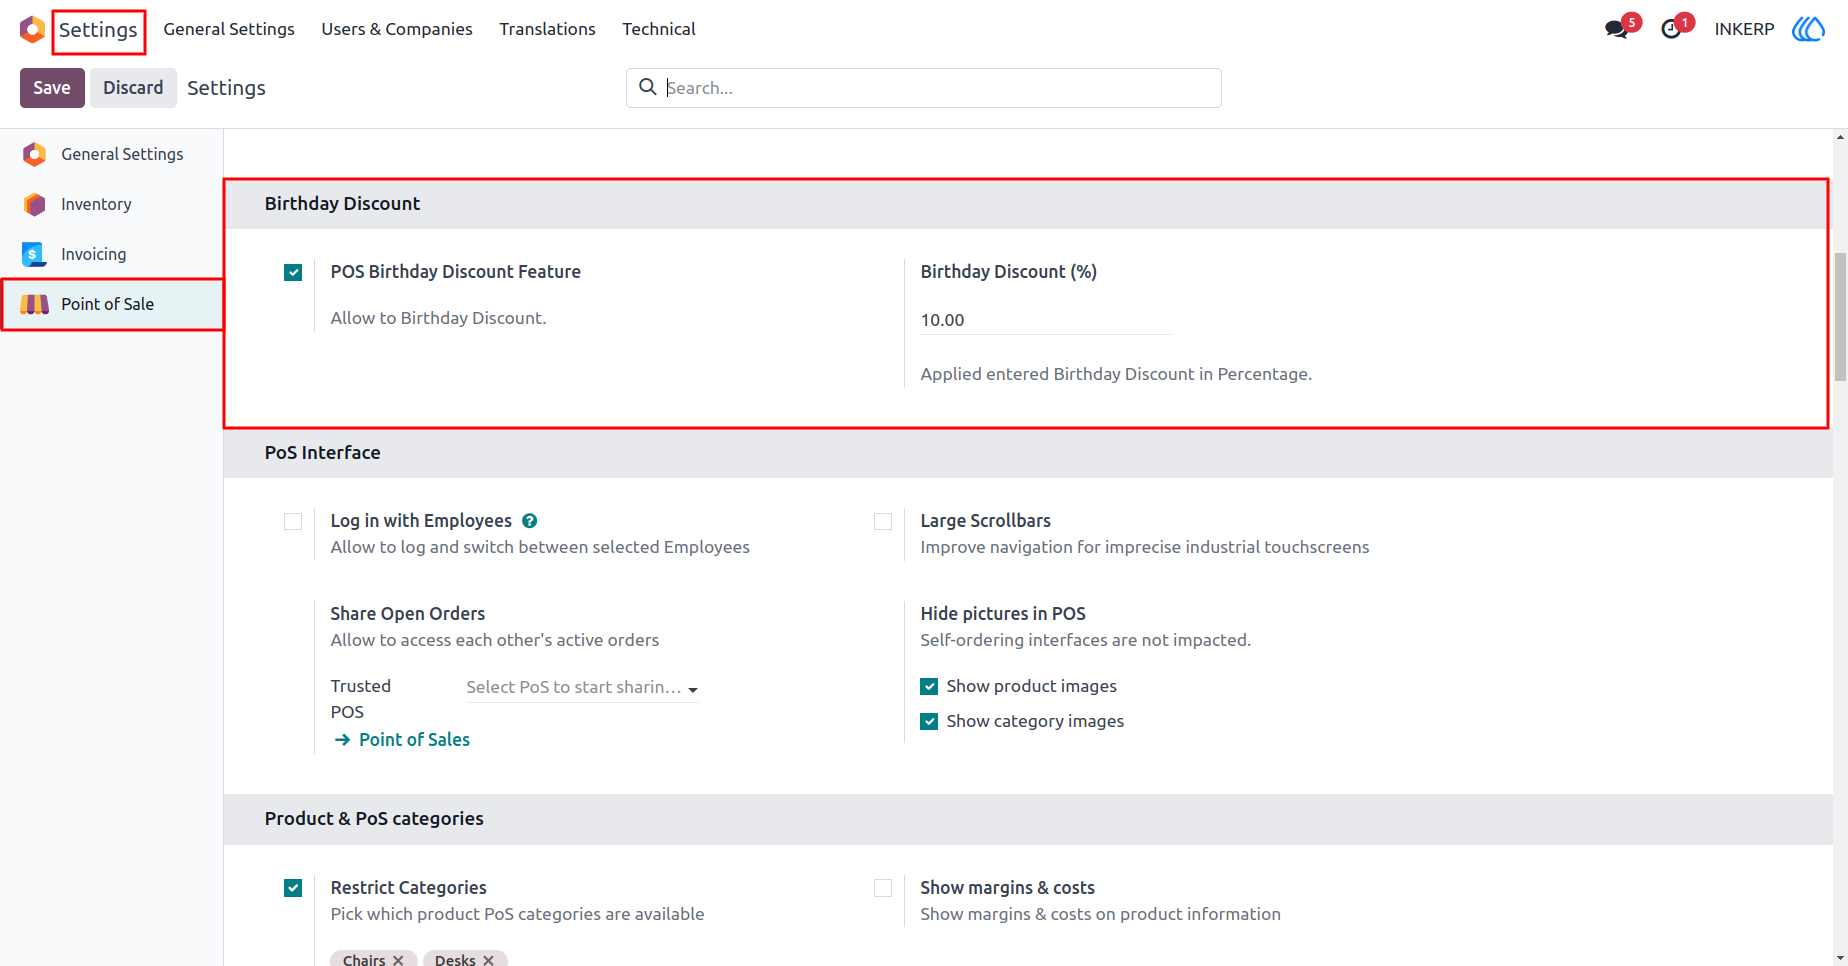Uncheck the Restrict Categories checkbox
Viewport: 1848px width, 966px height.
click(x=293, y=888)
